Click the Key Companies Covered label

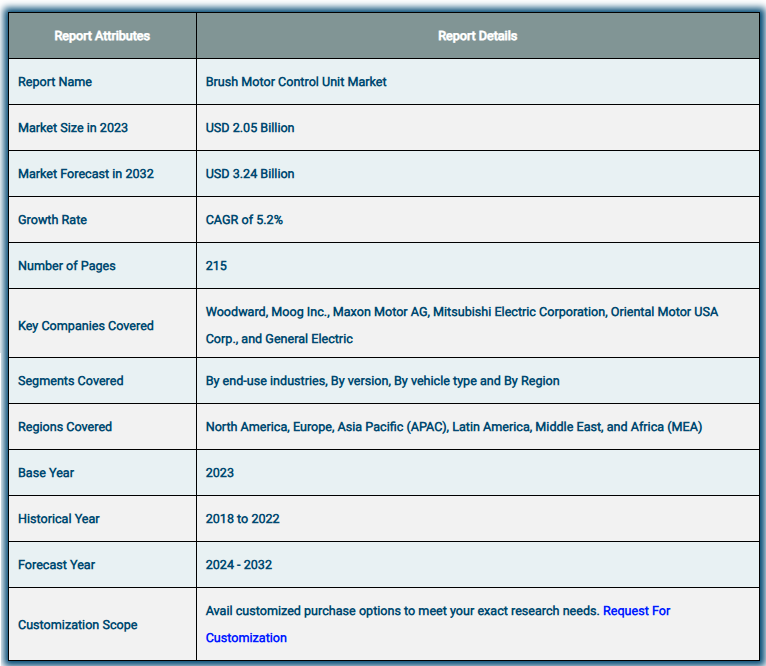(x=86, y=326)
